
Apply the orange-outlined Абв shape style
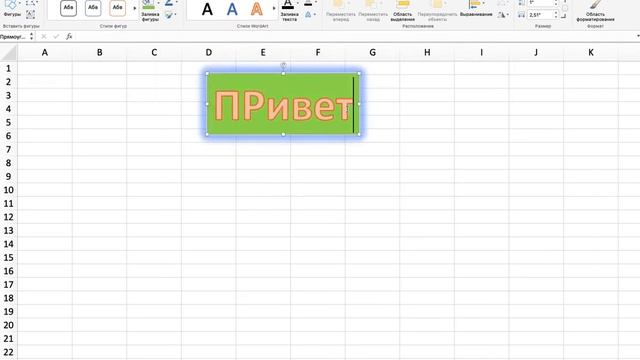118,8
